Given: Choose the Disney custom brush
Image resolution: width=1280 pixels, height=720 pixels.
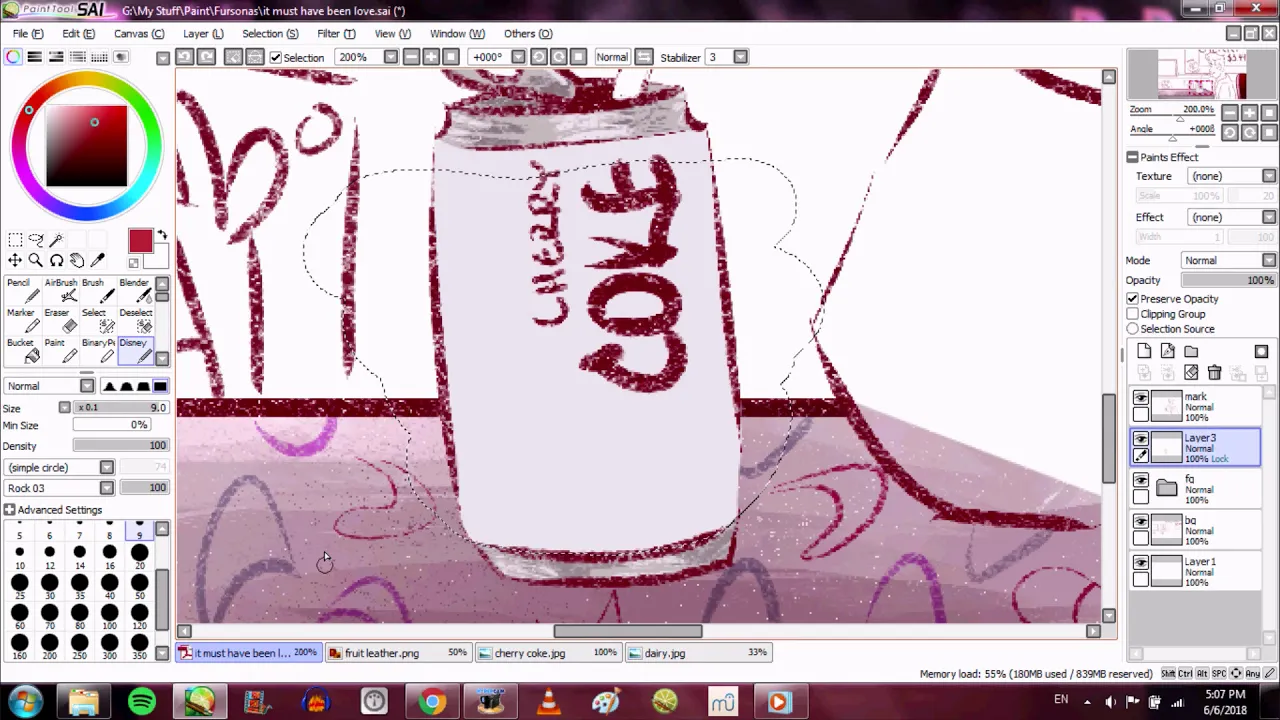Looking at the screenshot, I should pyautogui.click(x=135, y=351).
